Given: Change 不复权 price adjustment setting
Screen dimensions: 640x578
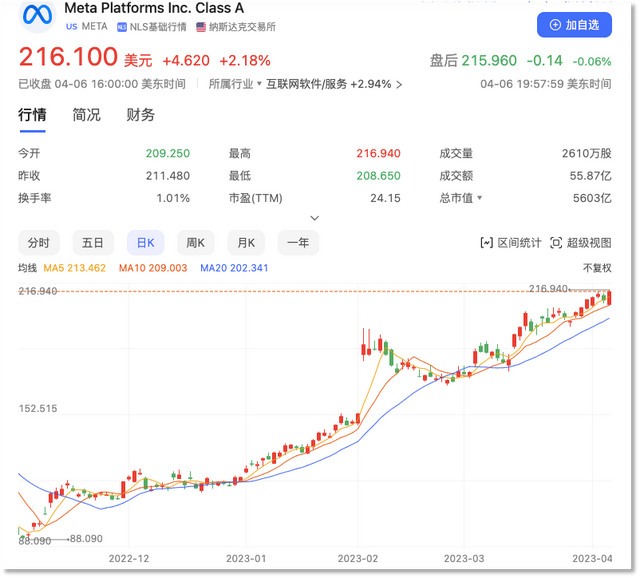Looking at the screenshot, I should (x=596, y=268).
